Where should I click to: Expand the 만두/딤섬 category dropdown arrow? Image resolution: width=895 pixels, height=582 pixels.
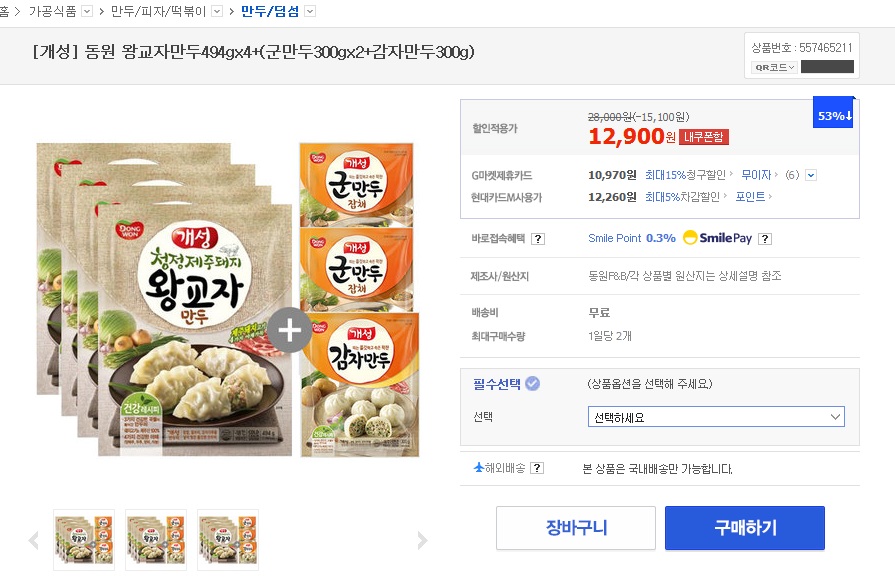point(310,11)
